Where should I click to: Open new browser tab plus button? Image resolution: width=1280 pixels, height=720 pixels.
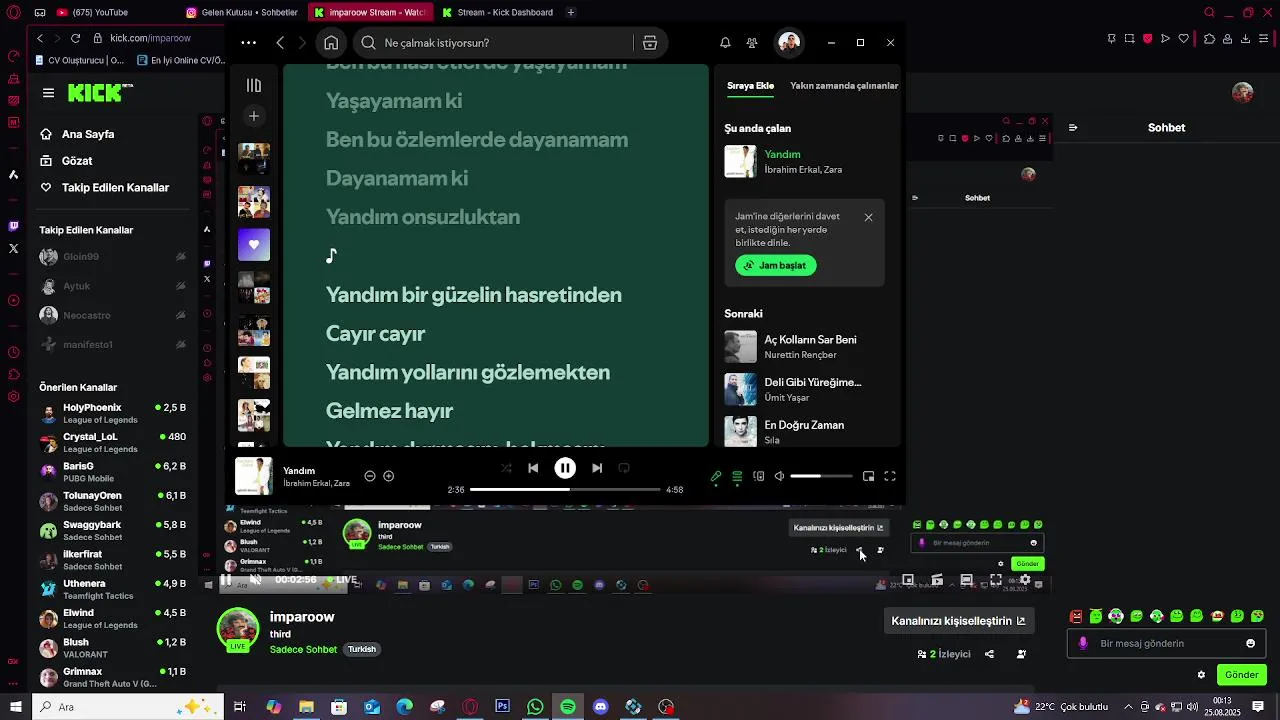point(571,12)
